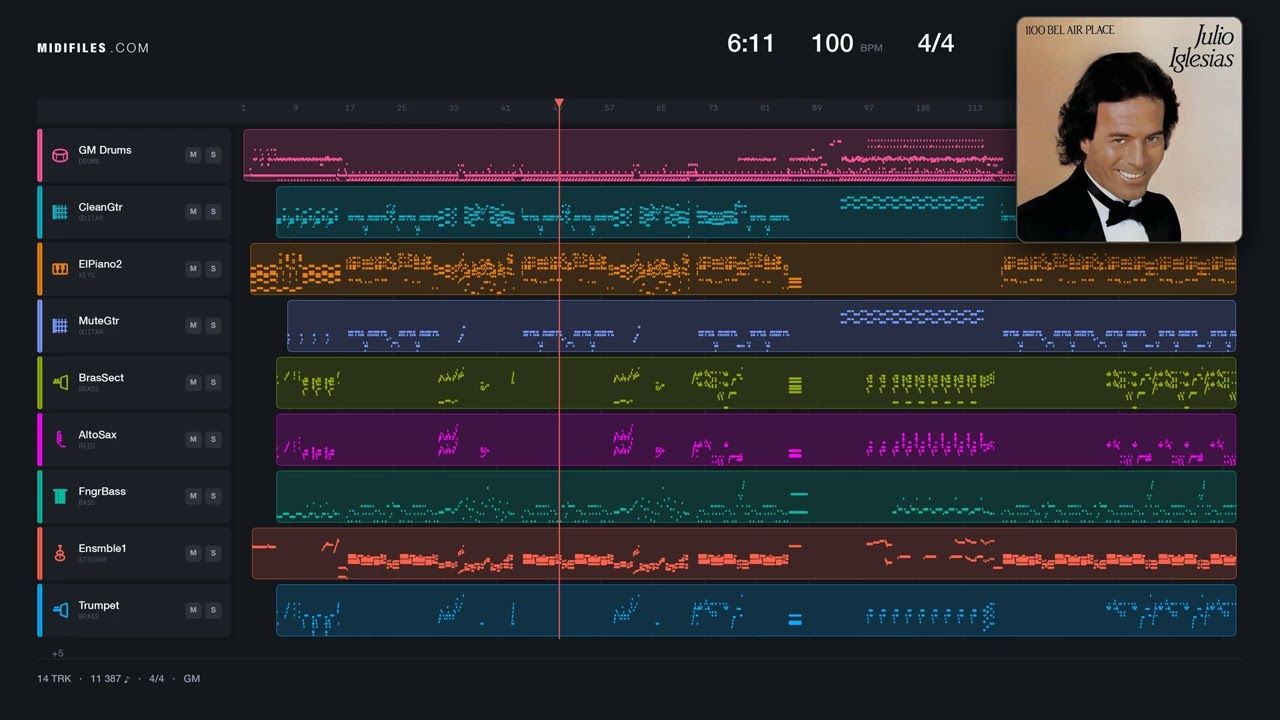Screen dimensions: 1280x720
Task: Click the GM Drums drum icon
Action: [60, 155]
